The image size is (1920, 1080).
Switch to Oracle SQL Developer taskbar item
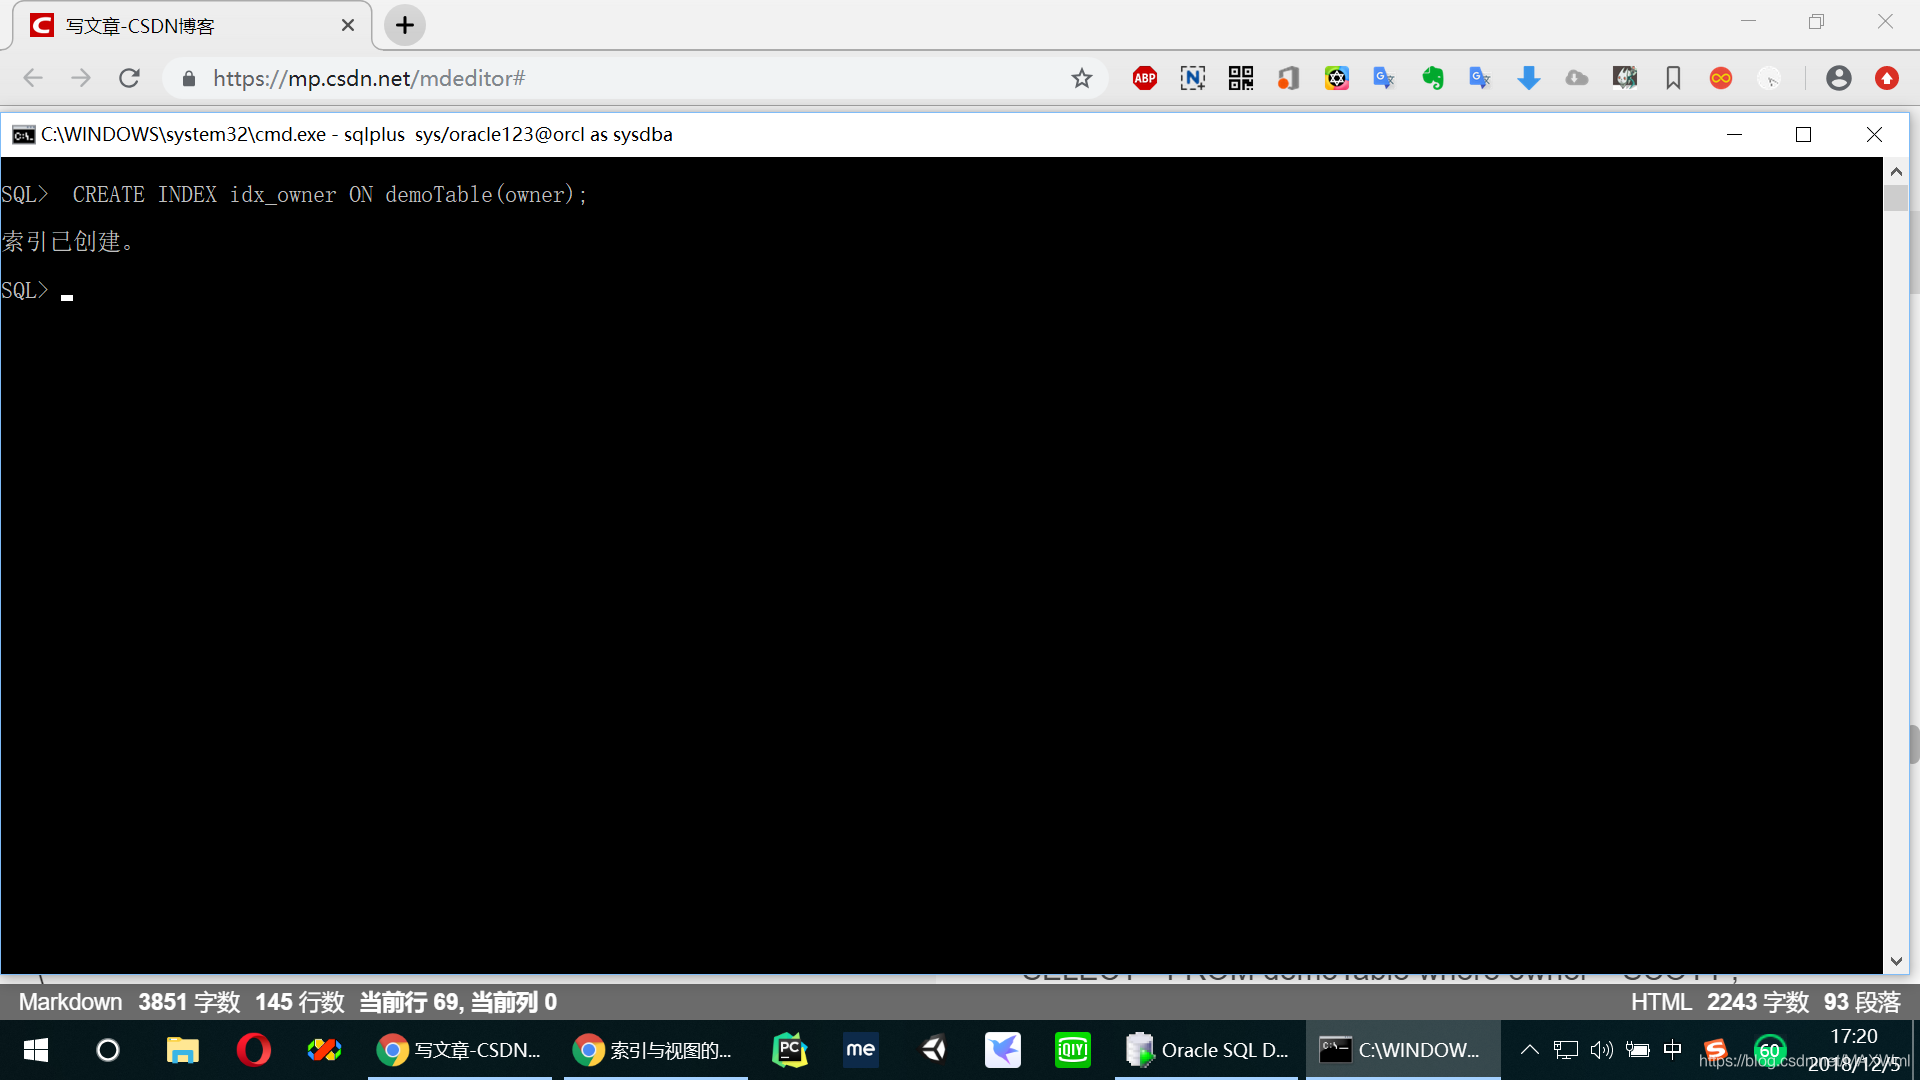tap(1208, 1050)
